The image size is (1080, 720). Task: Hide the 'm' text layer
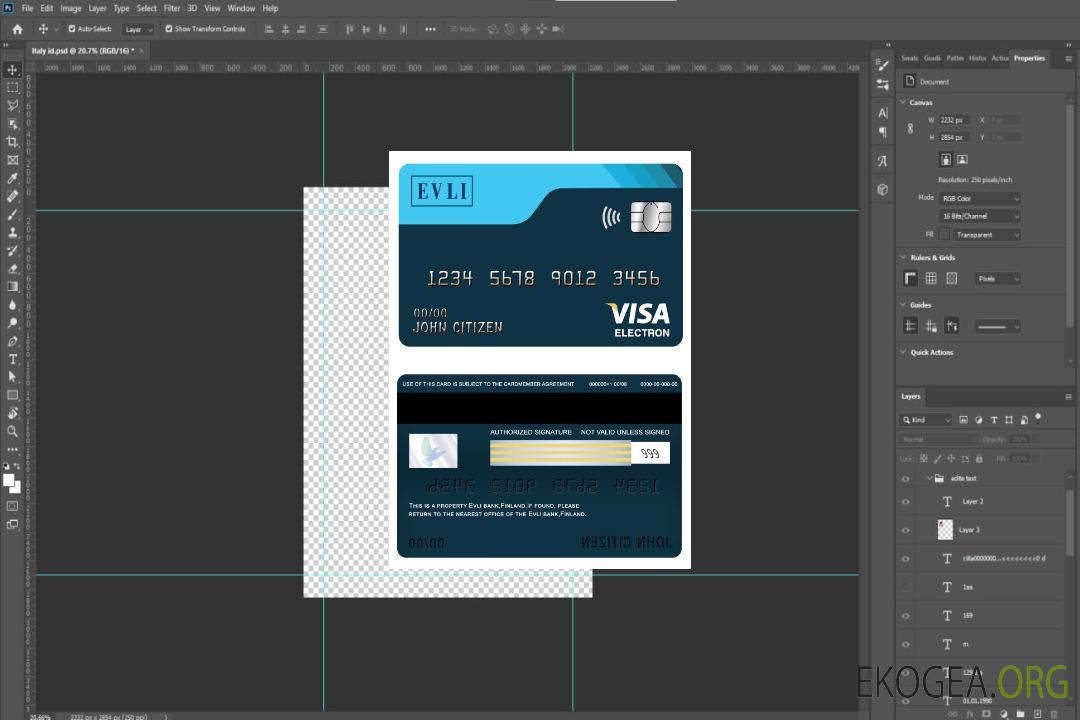[906, 644]
